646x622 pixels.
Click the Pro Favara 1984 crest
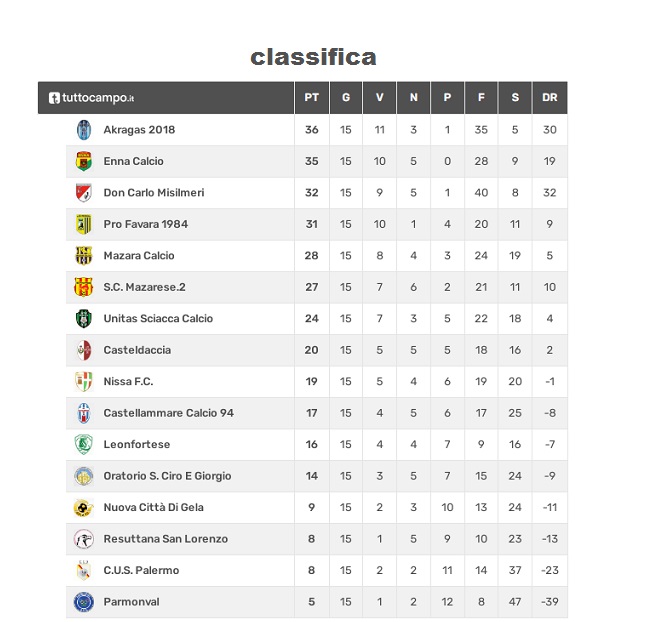(84, 224)
